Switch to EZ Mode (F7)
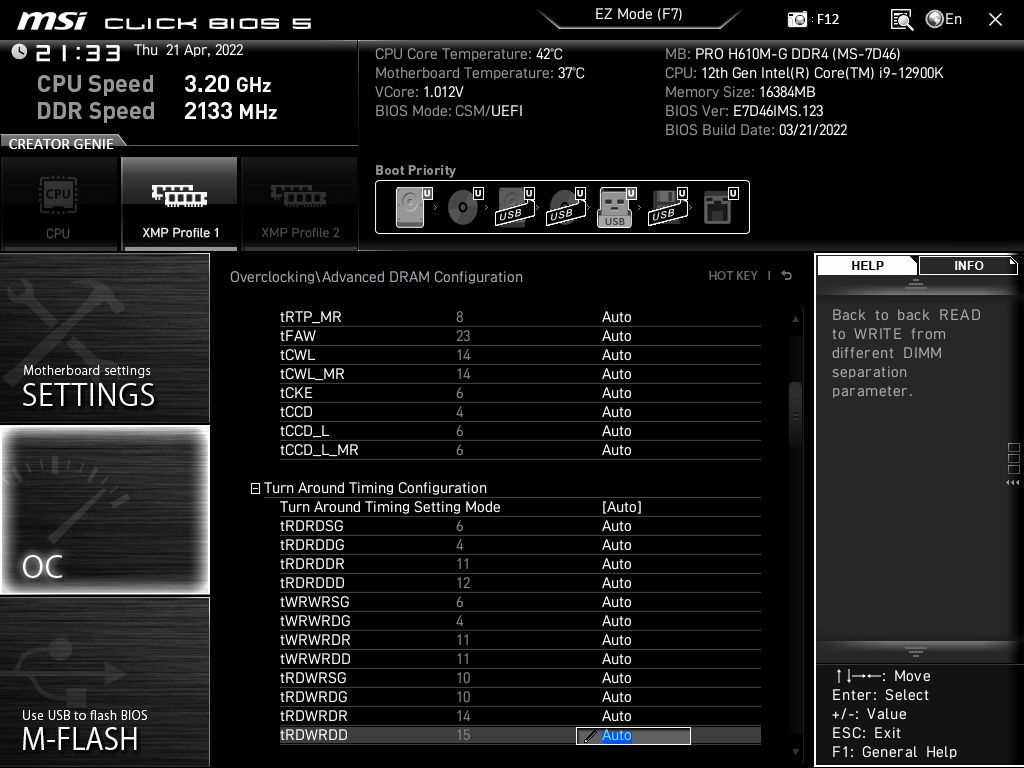Viewport: 1024px width, 768px height. 639,14
